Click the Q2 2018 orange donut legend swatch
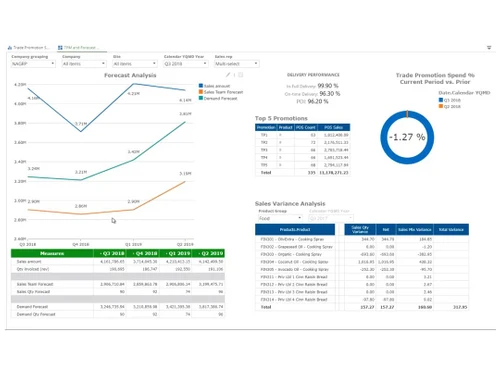The height and width of the screenshot is (375, 500). click(x=441, y=106)
